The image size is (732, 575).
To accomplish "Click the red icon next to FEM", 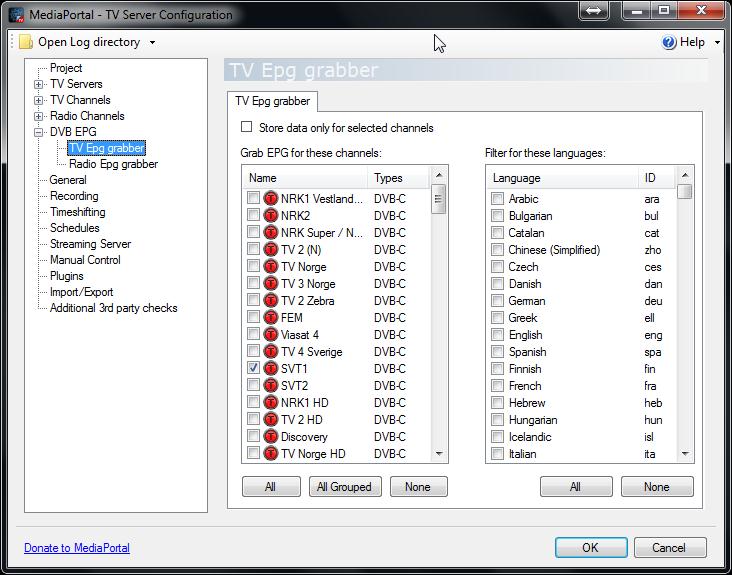I will point(271,317).
